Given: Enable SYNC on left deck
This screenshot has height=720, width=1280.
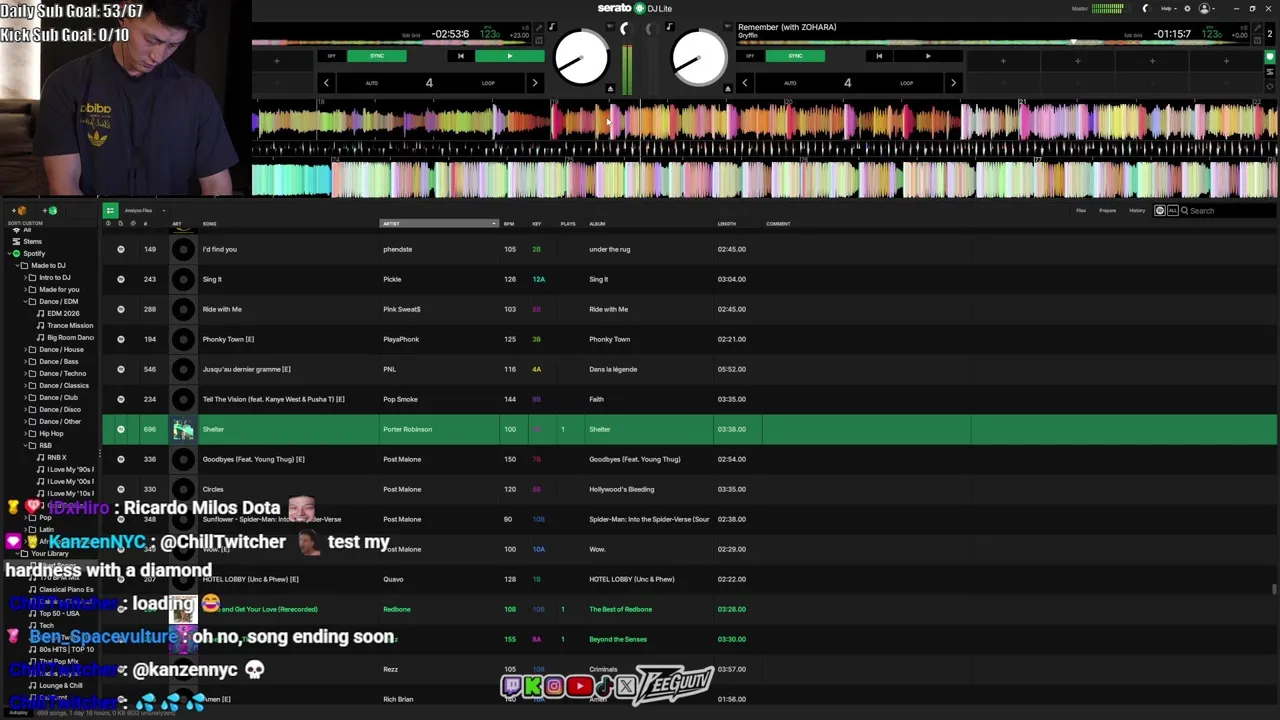Looking at the screenshot, I should 377,56.
